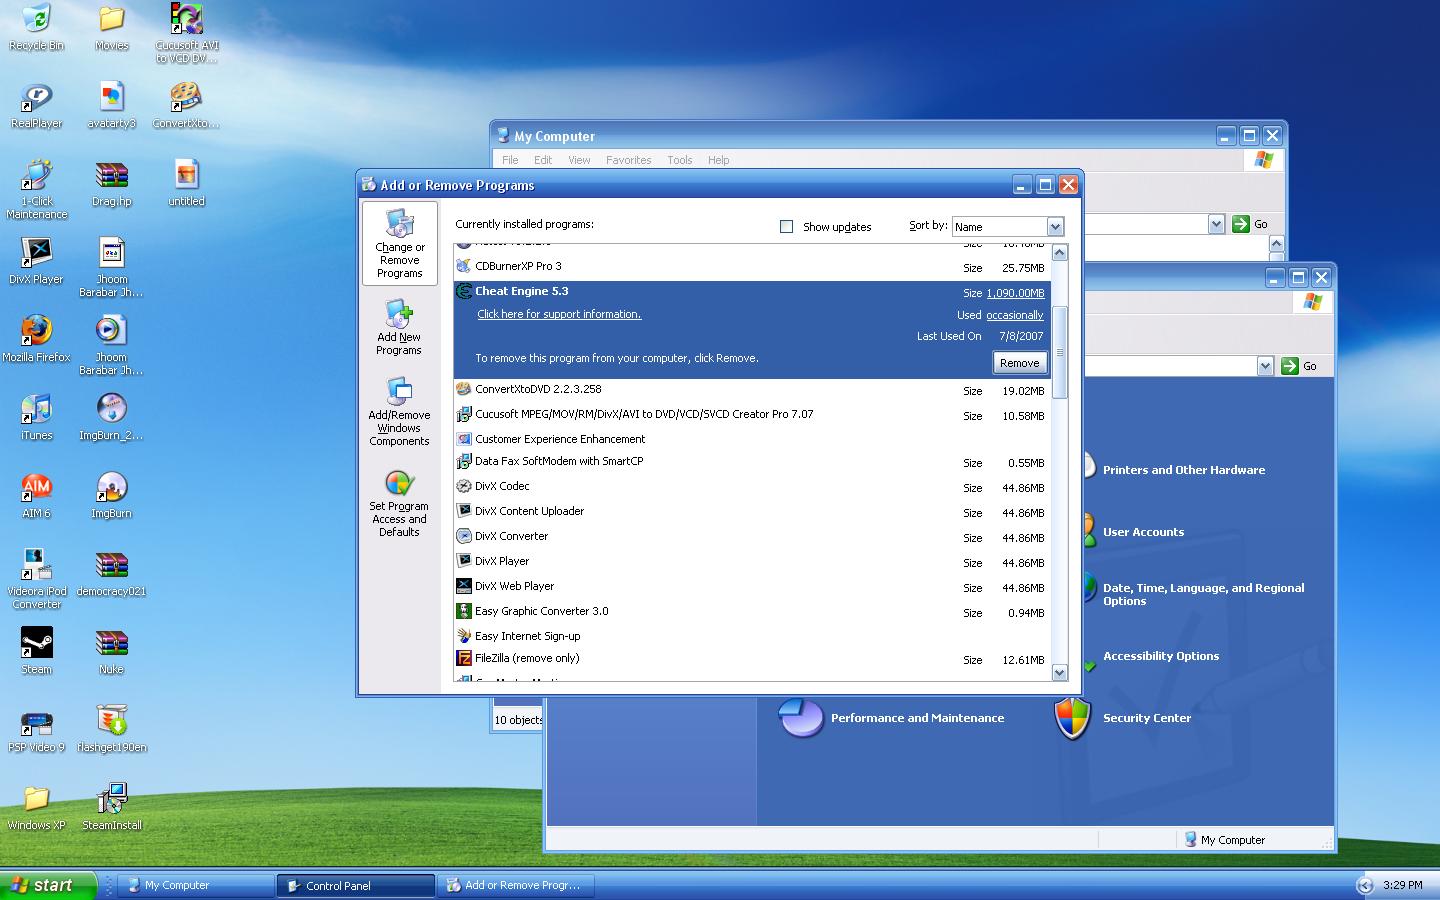Image resolution: width=1440 pixels, height=900 pixels.
Task: Open Add New Programs section
Action: (399, 328)
